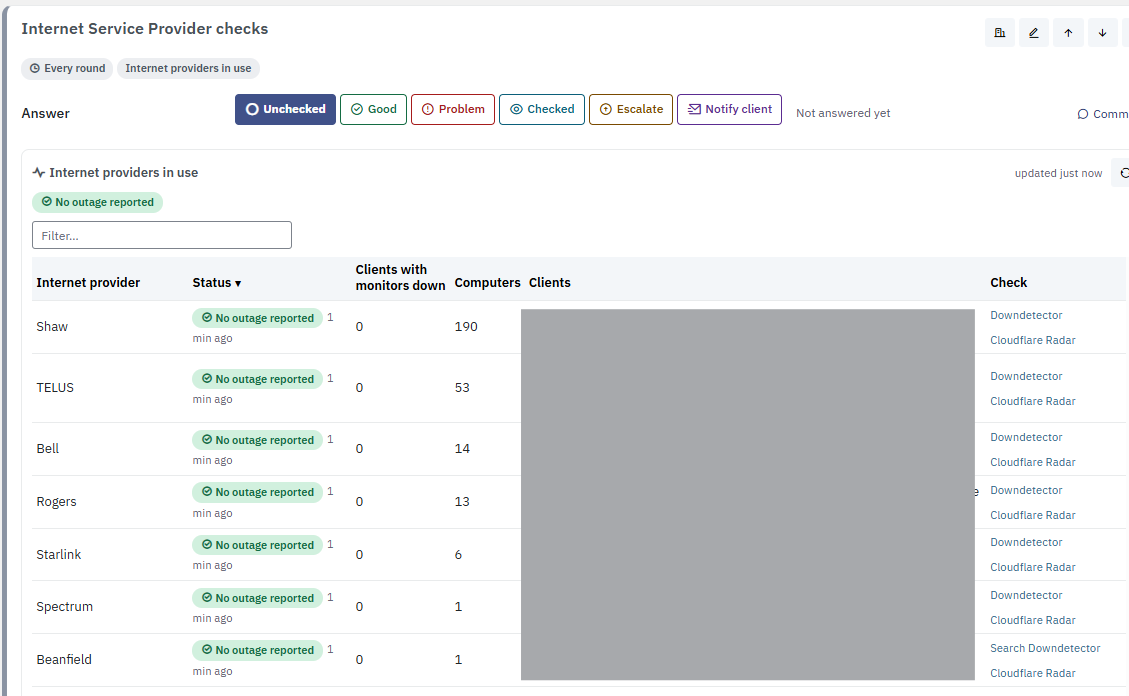This screenshot has height=696, width=1129.
Task: Choose the Escalate answer option
Action: coord(631,109)
